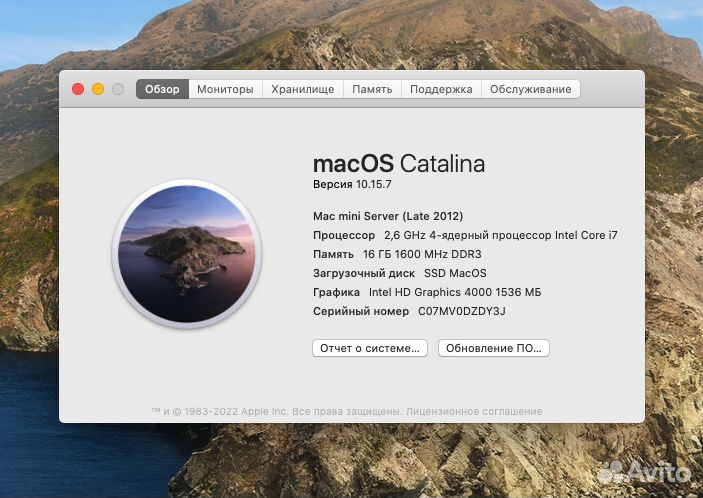This screenshot has height=498, width=703.
Task: Click the Загрузочный диск label
Action: point(364,273)
